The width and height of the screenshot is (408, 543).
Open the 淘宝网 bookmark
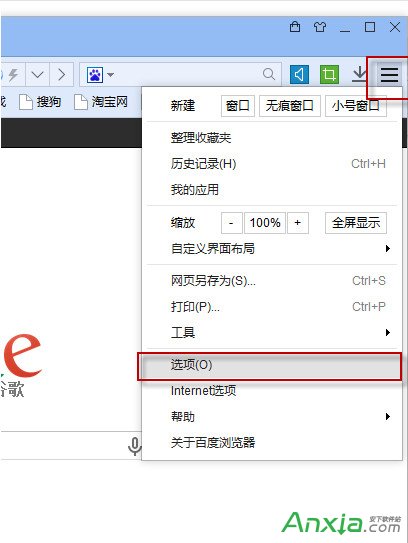pyautogui.click(x=101, y=102)
